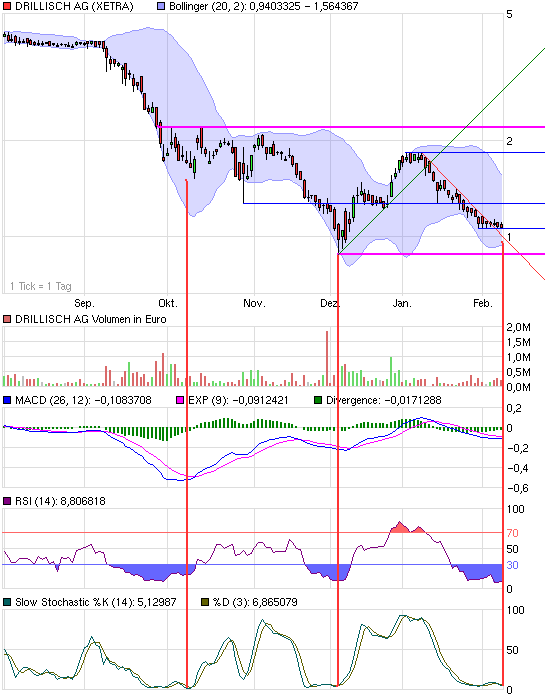Click the MACD axis 0,2 label

515,408
